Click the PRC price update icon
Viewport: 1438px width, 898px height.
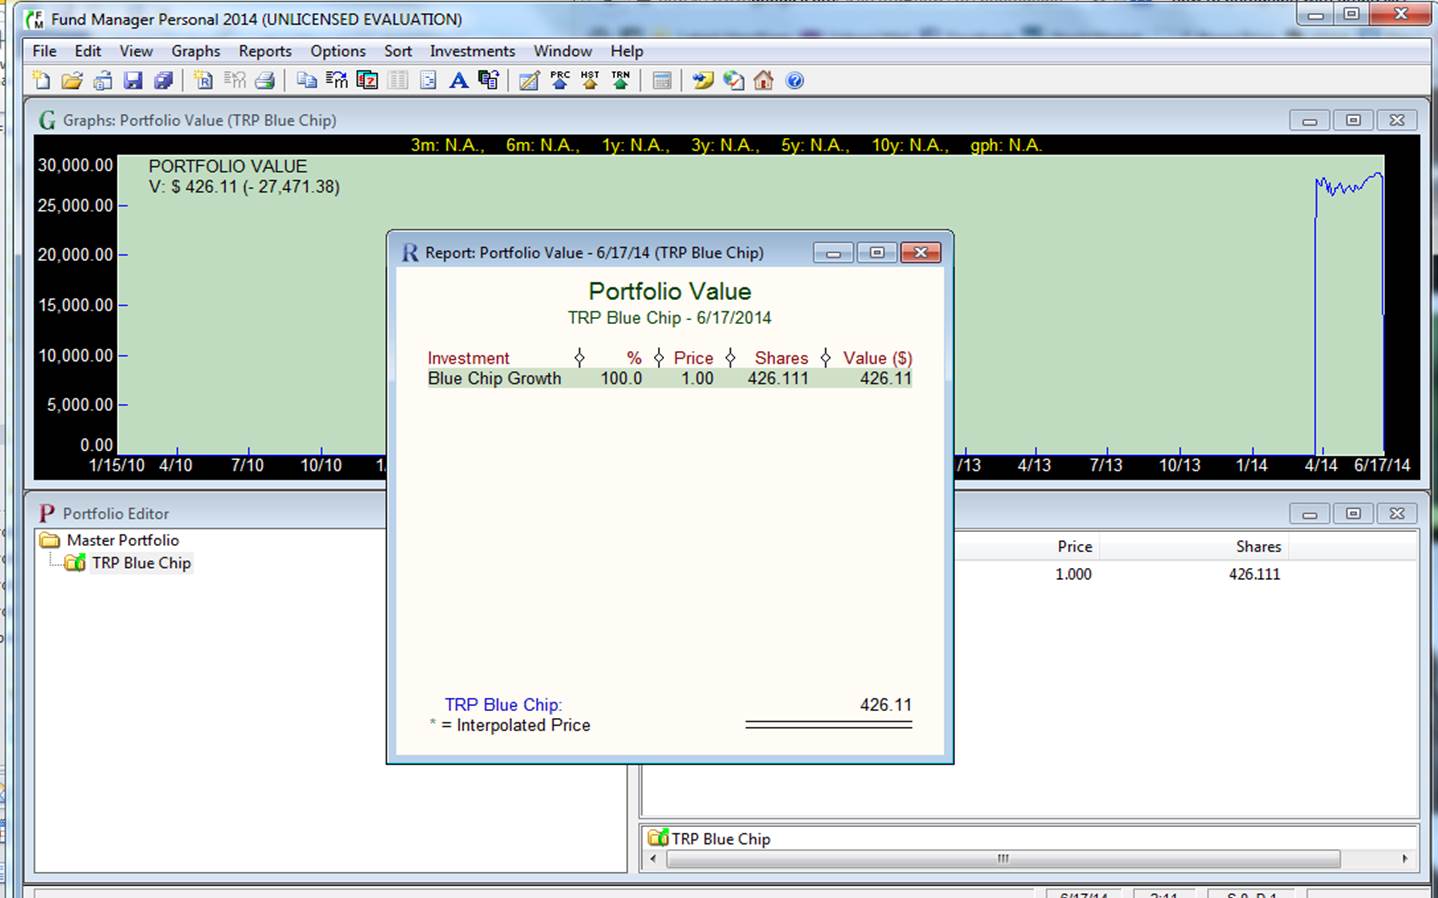coord(560,81)
